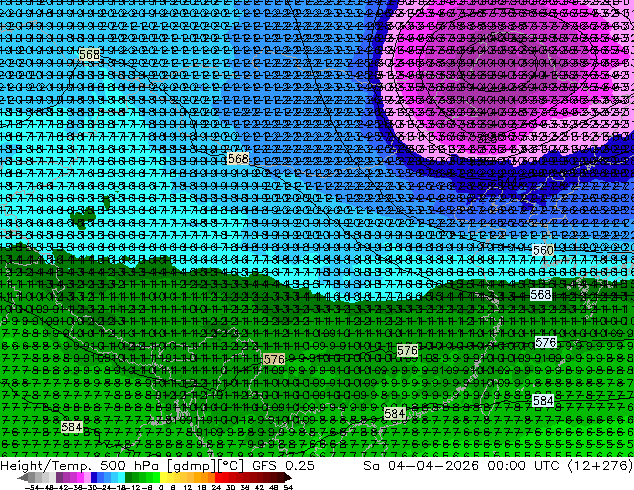The width and height of the screenshot is (634, 490).
Task: Click the middle 576 contour label
Action: pos(407,350)
